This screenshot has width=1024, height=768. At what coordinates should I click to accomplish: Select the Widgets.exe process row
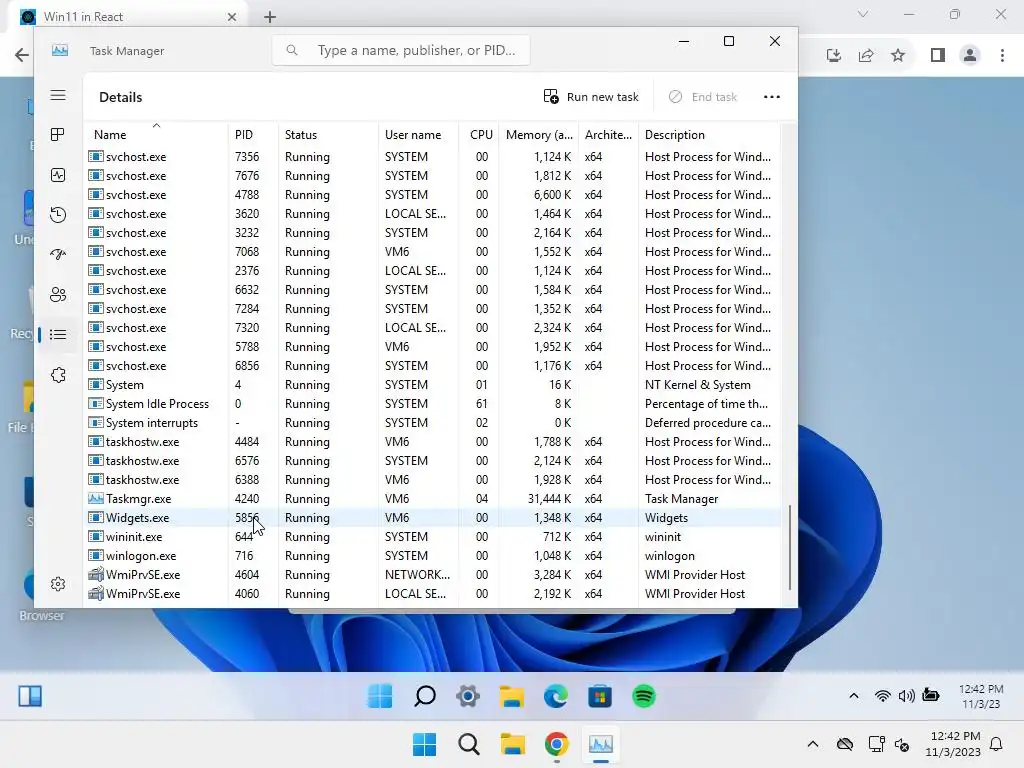coord(432,518)
